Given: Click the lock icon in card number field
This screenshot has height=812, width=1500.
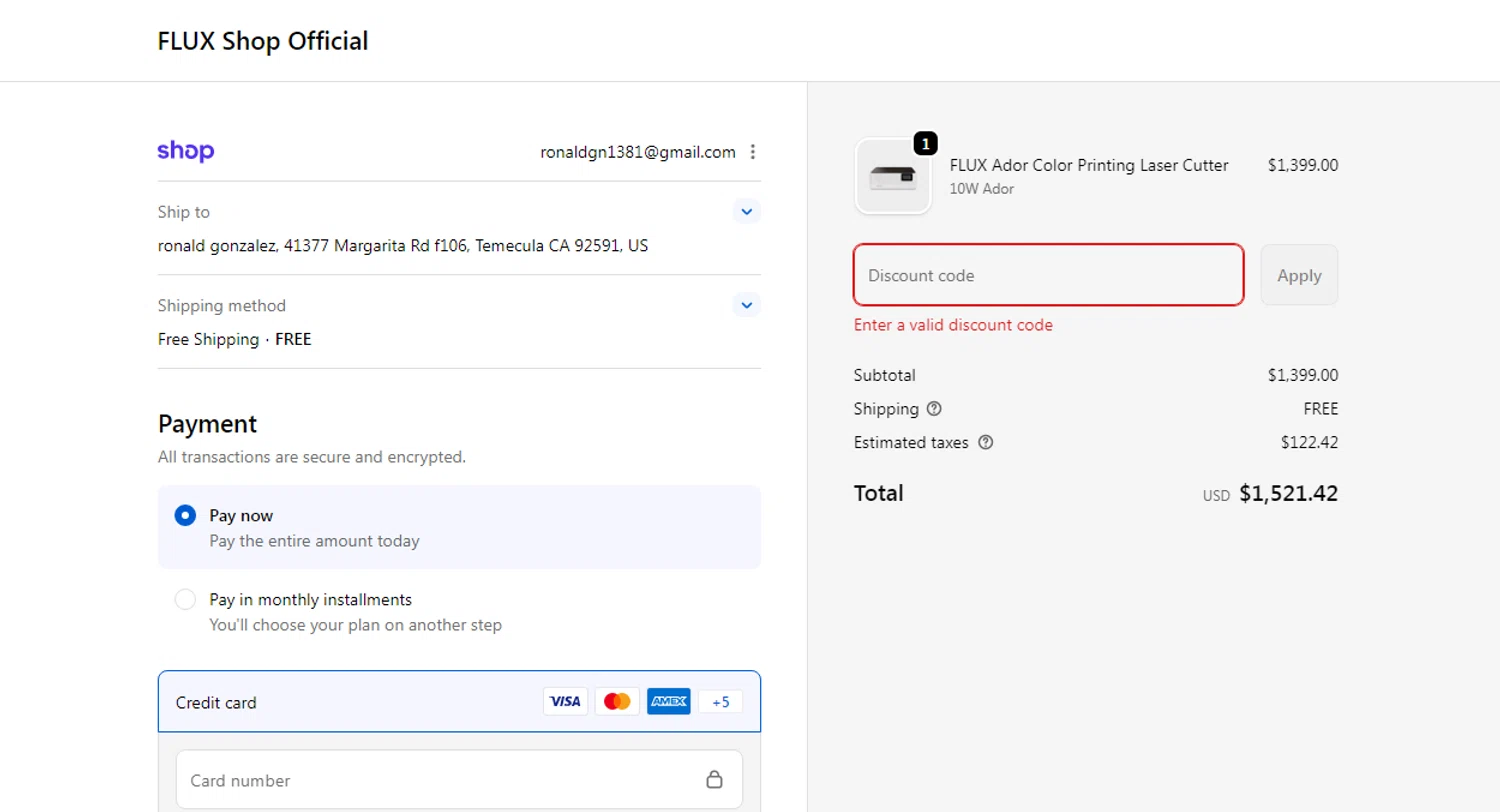Looking at the screenshot, I should click(714, 780).
